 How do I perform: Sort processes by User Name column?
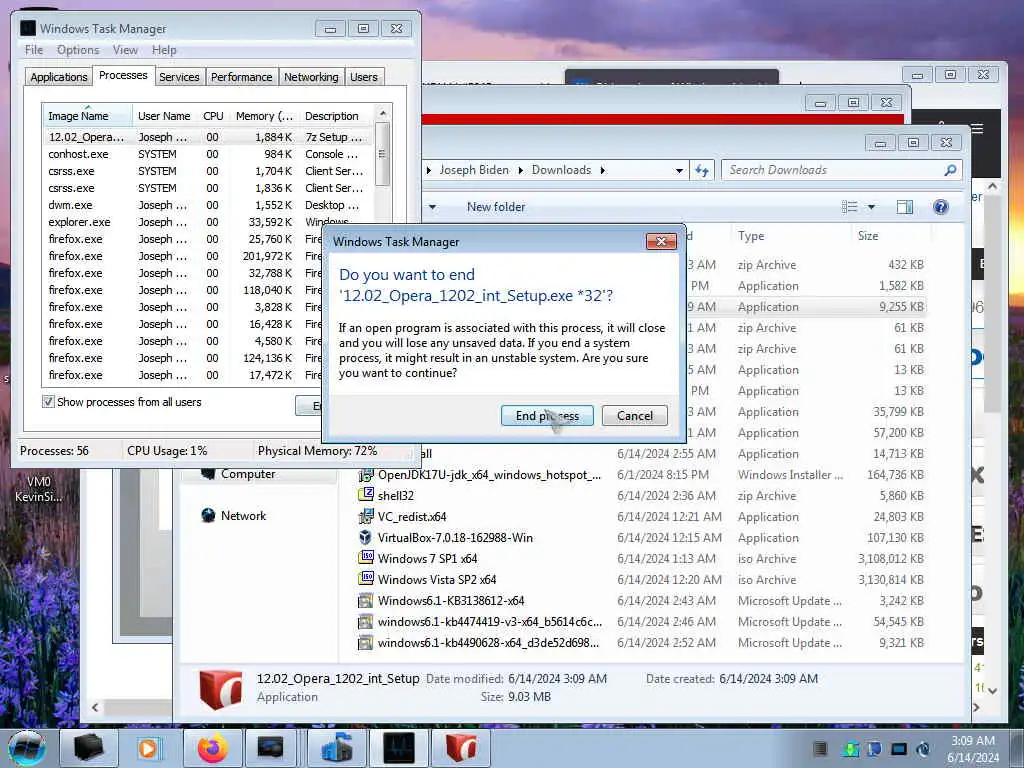coord(164,116)
